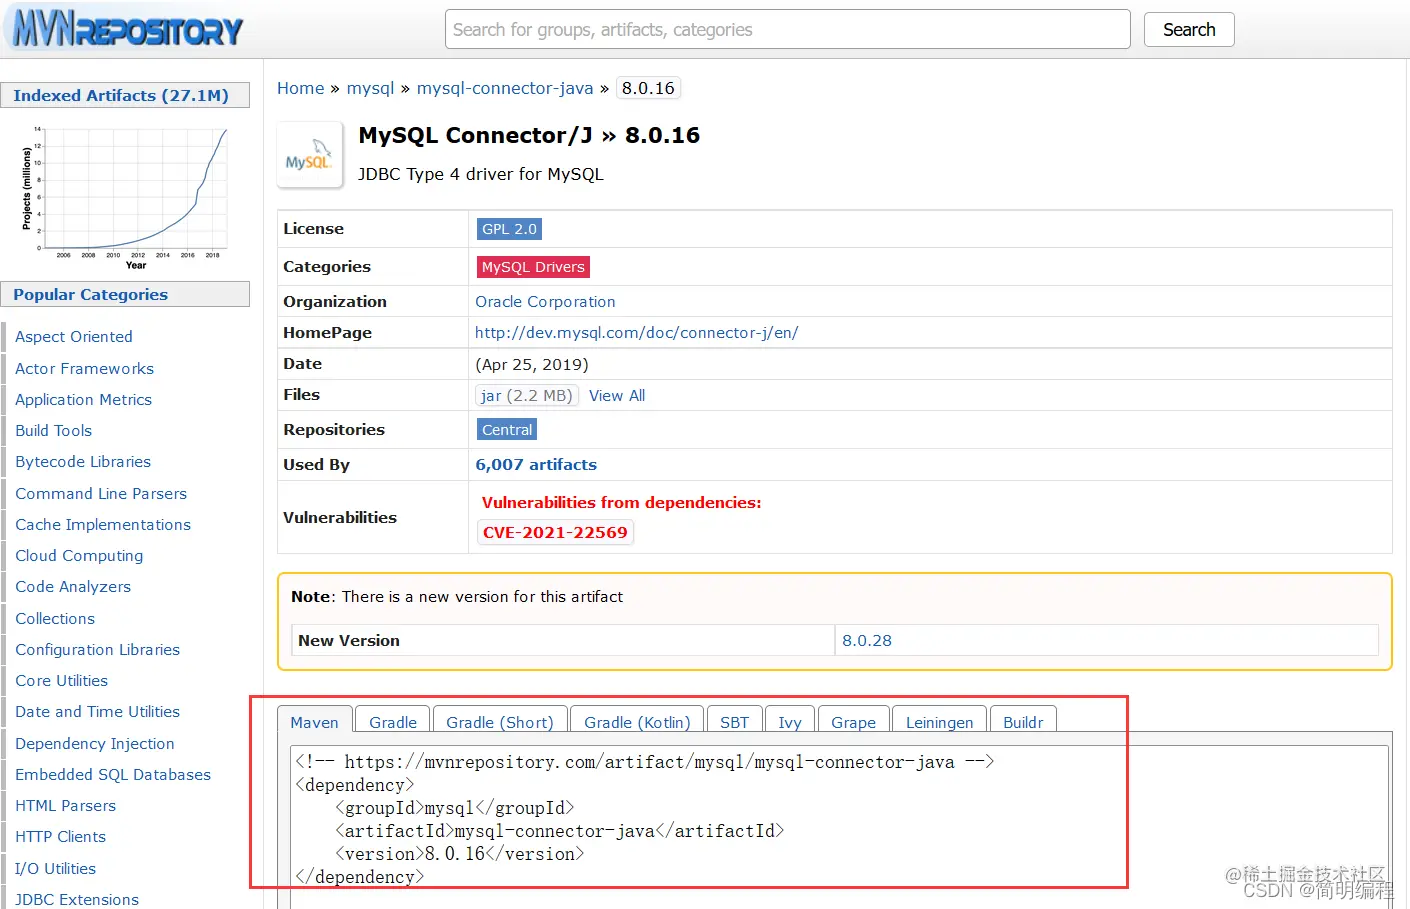1410x909 pixels.
Task: Open the Collections category
Action: [x=55, y=619]
